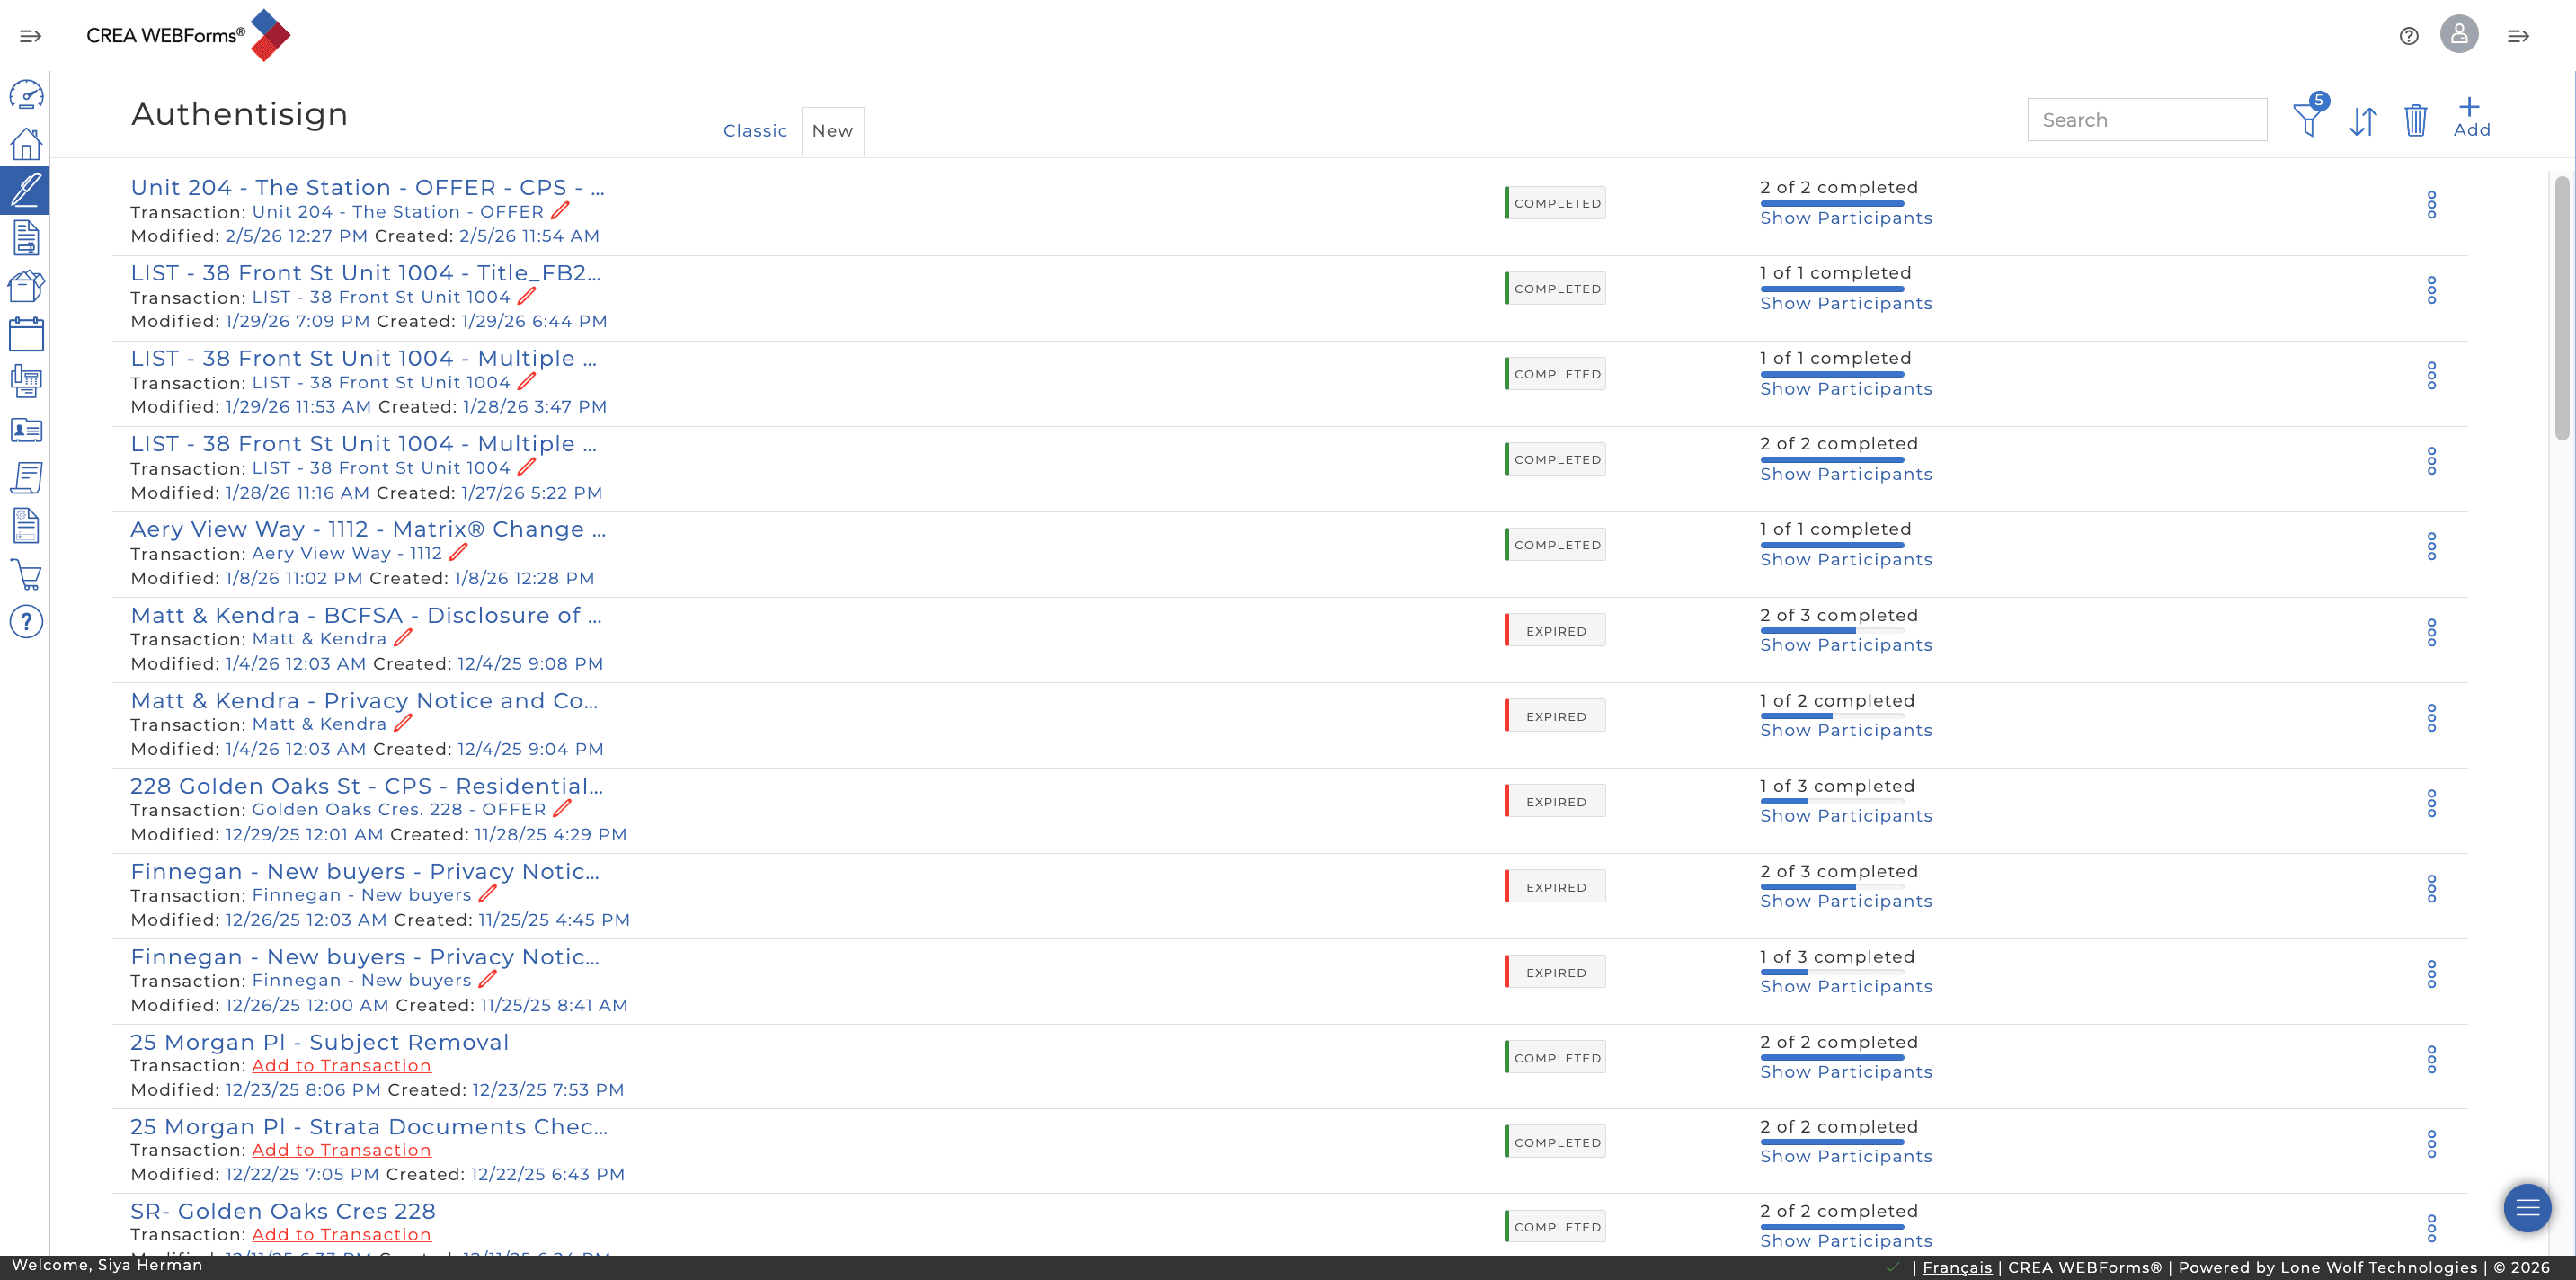
Task: Open options menu for 228 Golden Oaks St CPS
Action: click(x=2432, y=803)
